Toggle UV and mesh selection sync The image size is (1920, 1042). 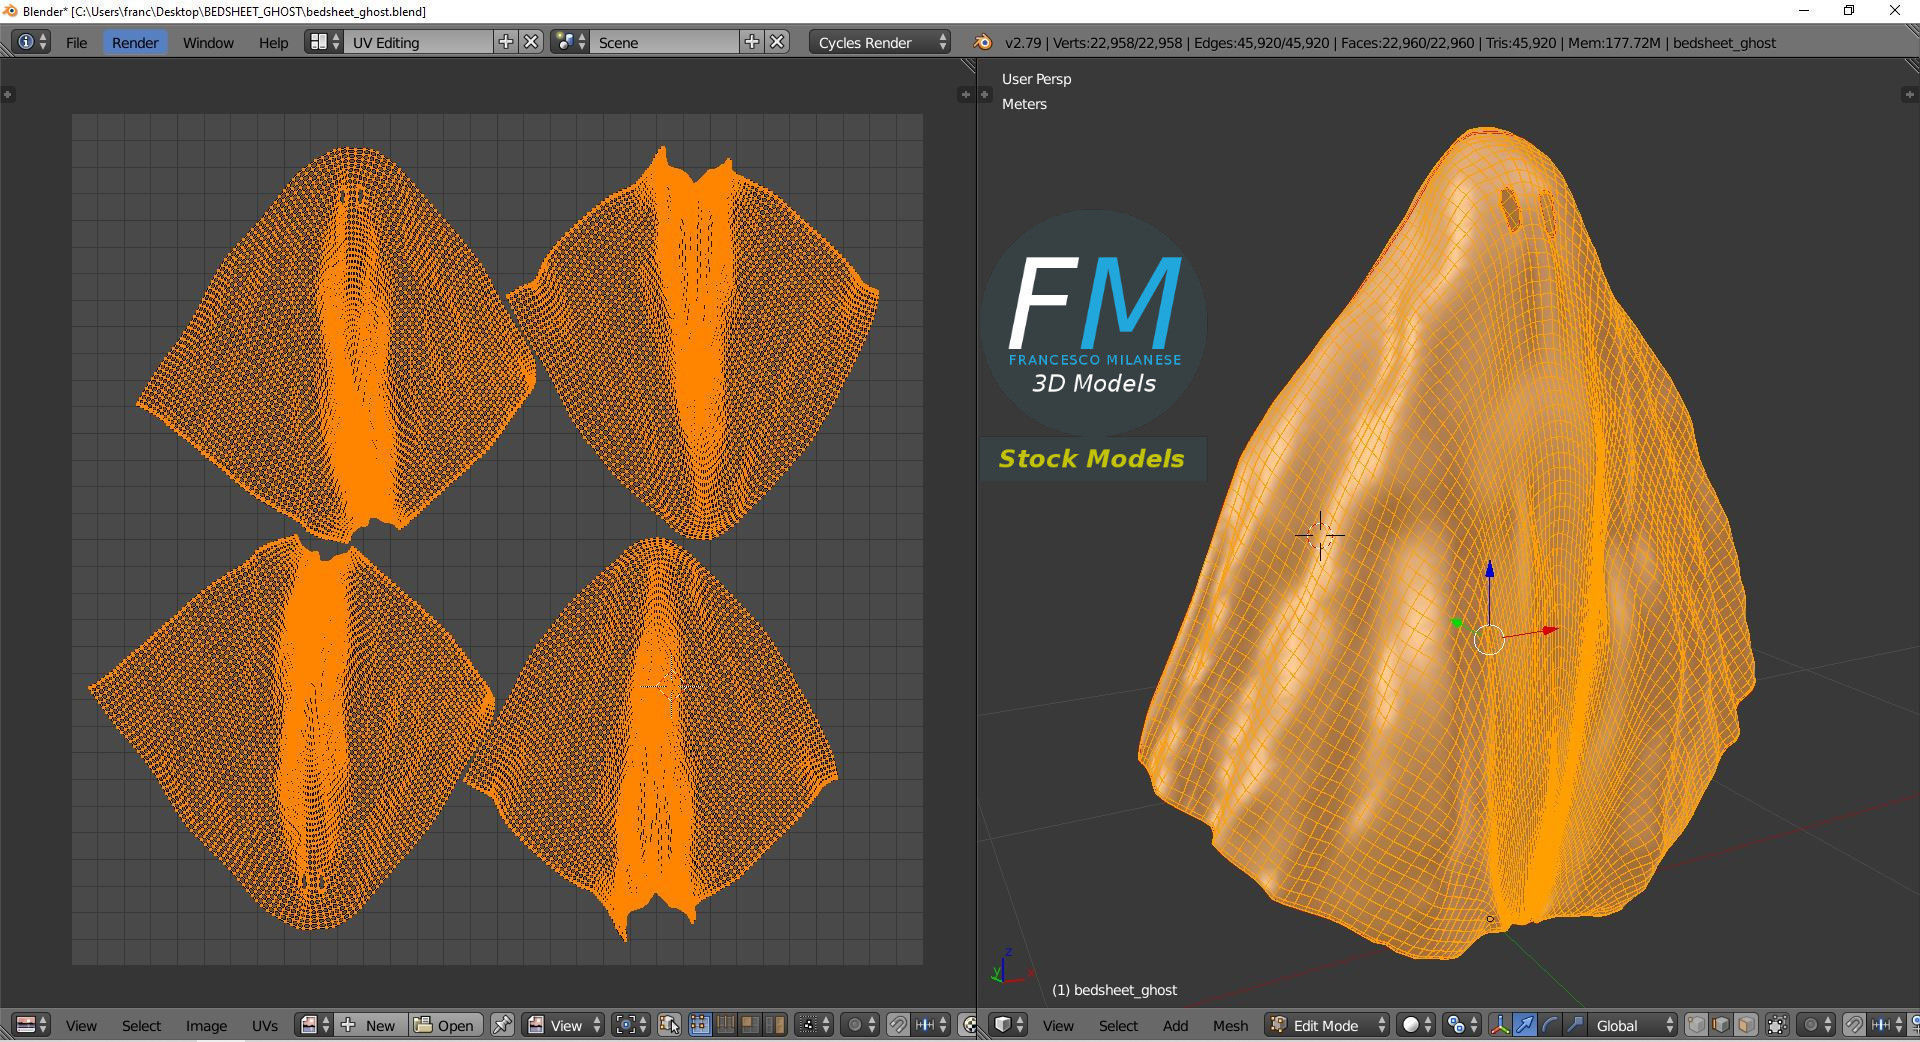(669, 1025)
